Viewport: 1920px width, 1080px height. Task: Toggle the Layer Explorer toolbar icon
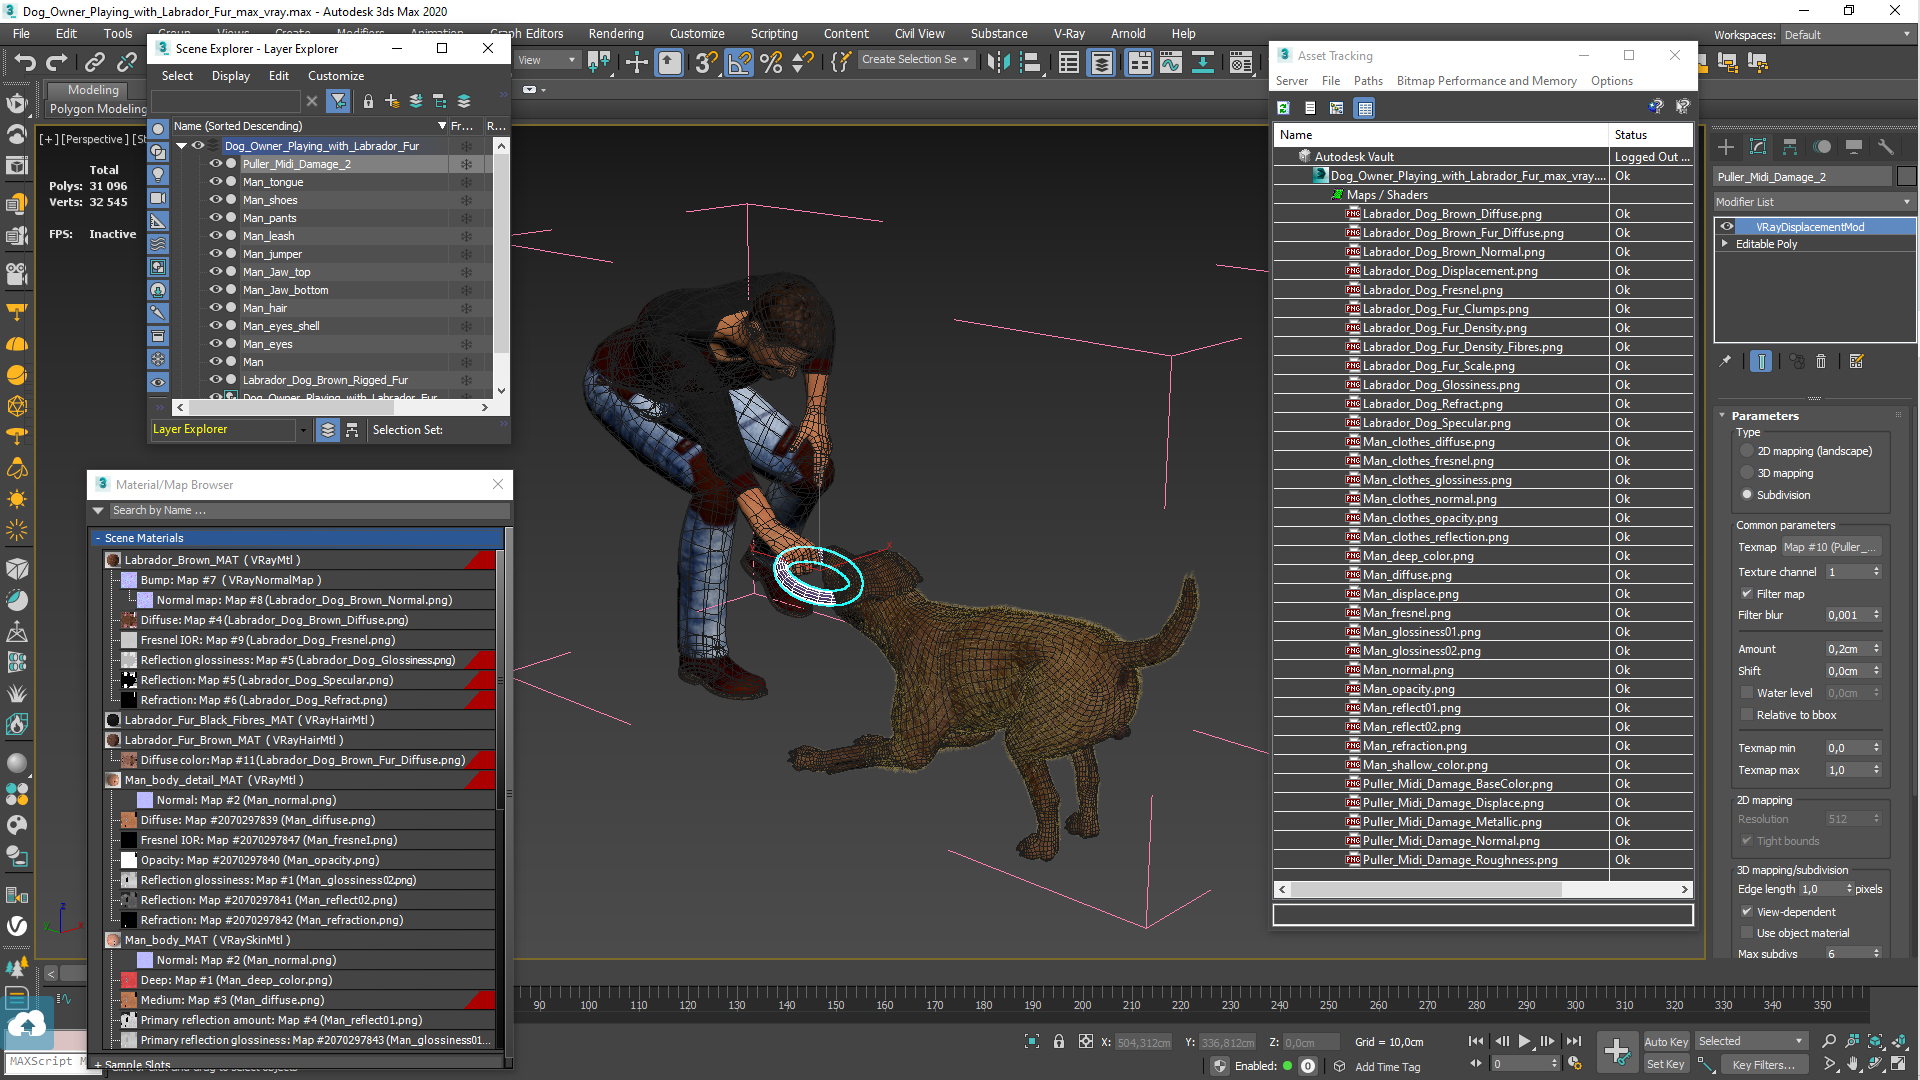(x=1101, y=63)
